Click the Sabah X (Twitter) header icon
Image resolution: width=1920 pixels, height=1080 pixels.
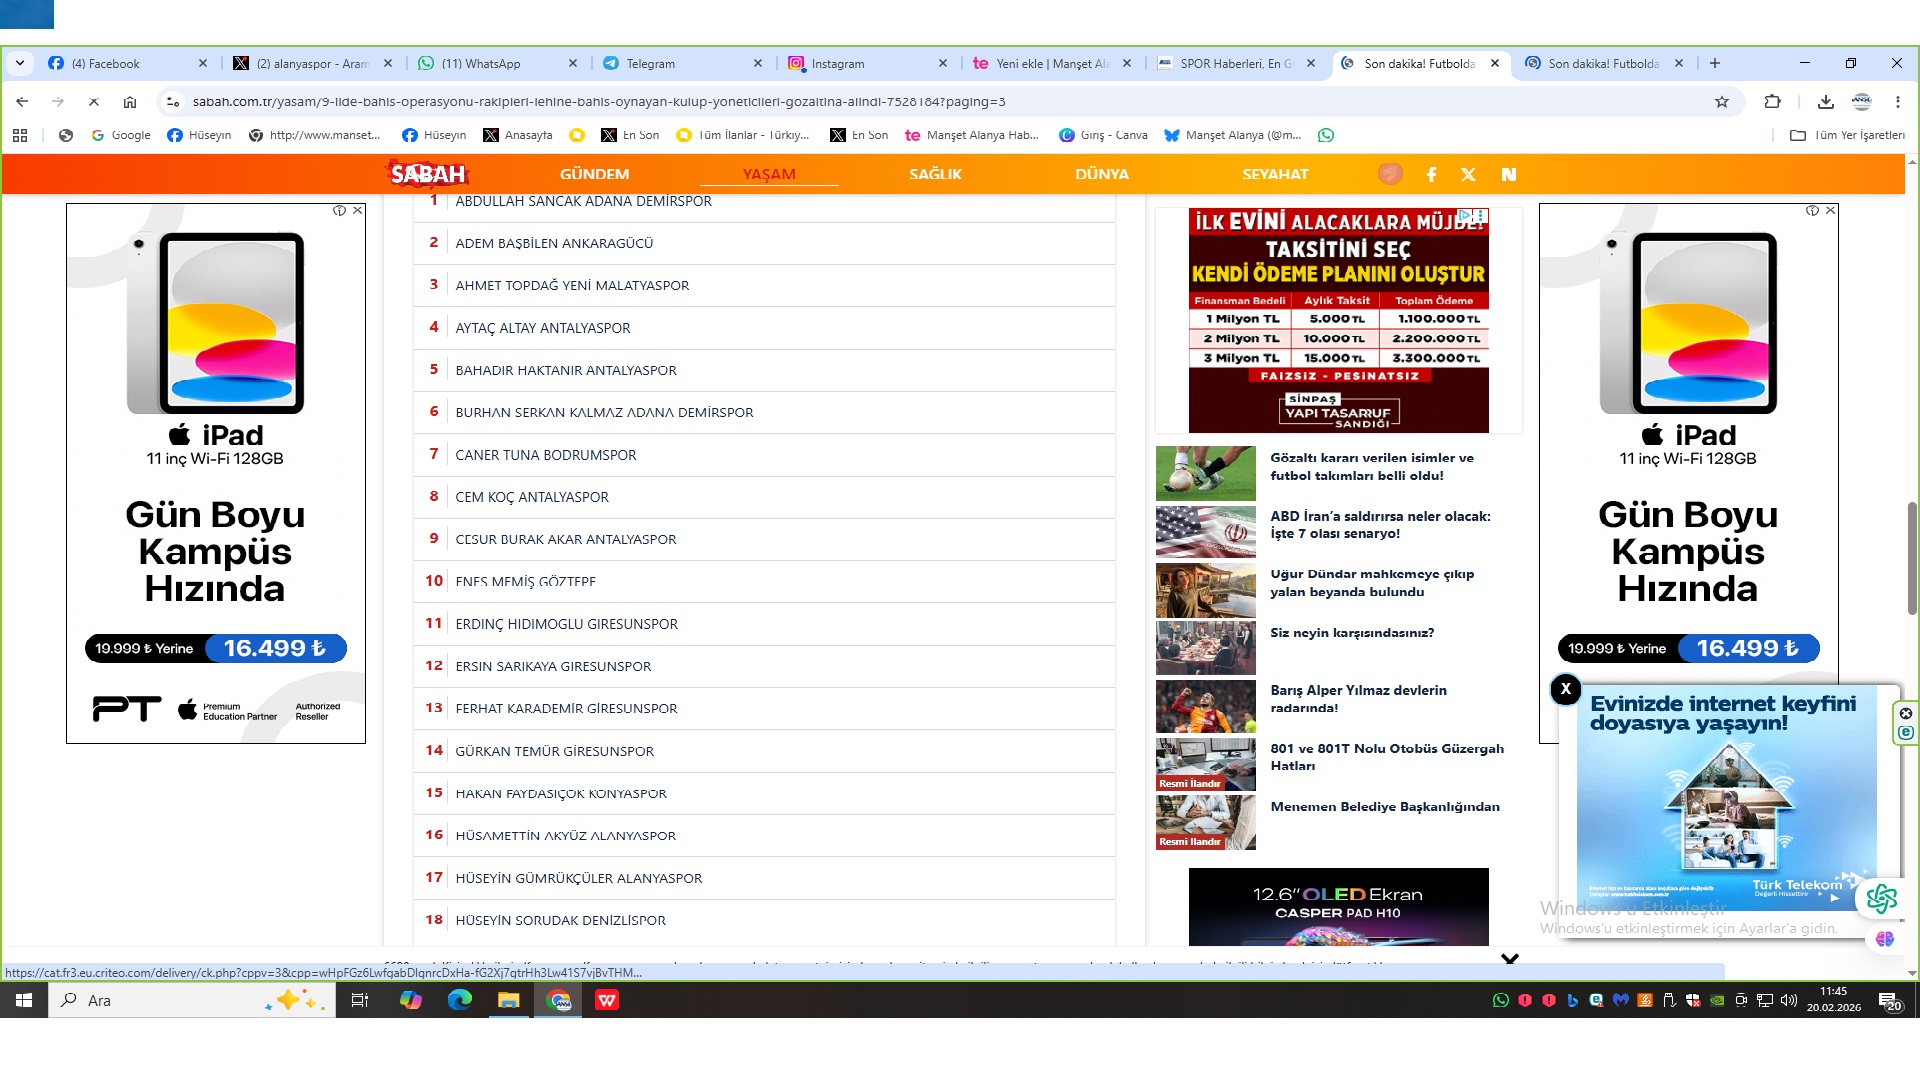pos(1468,174)
